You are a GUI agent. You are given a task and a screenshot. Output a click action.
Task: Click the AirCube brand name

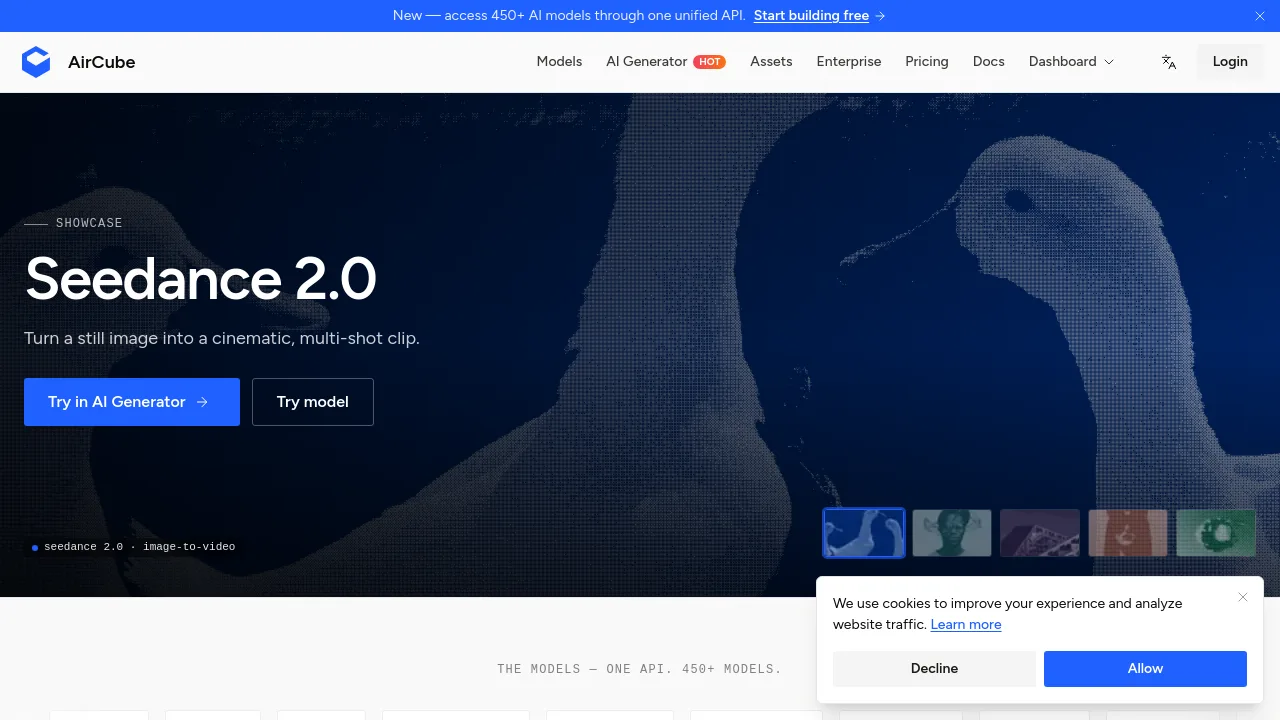point(102,62)
